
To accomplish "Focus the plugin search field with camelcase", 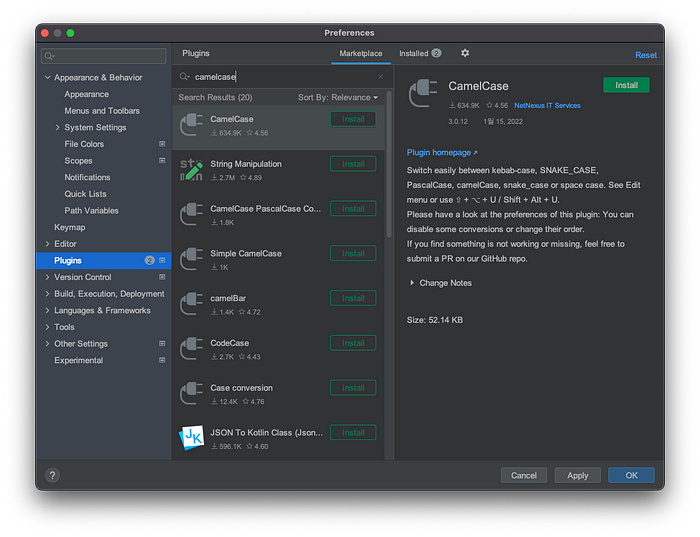I will pos(282,77).
